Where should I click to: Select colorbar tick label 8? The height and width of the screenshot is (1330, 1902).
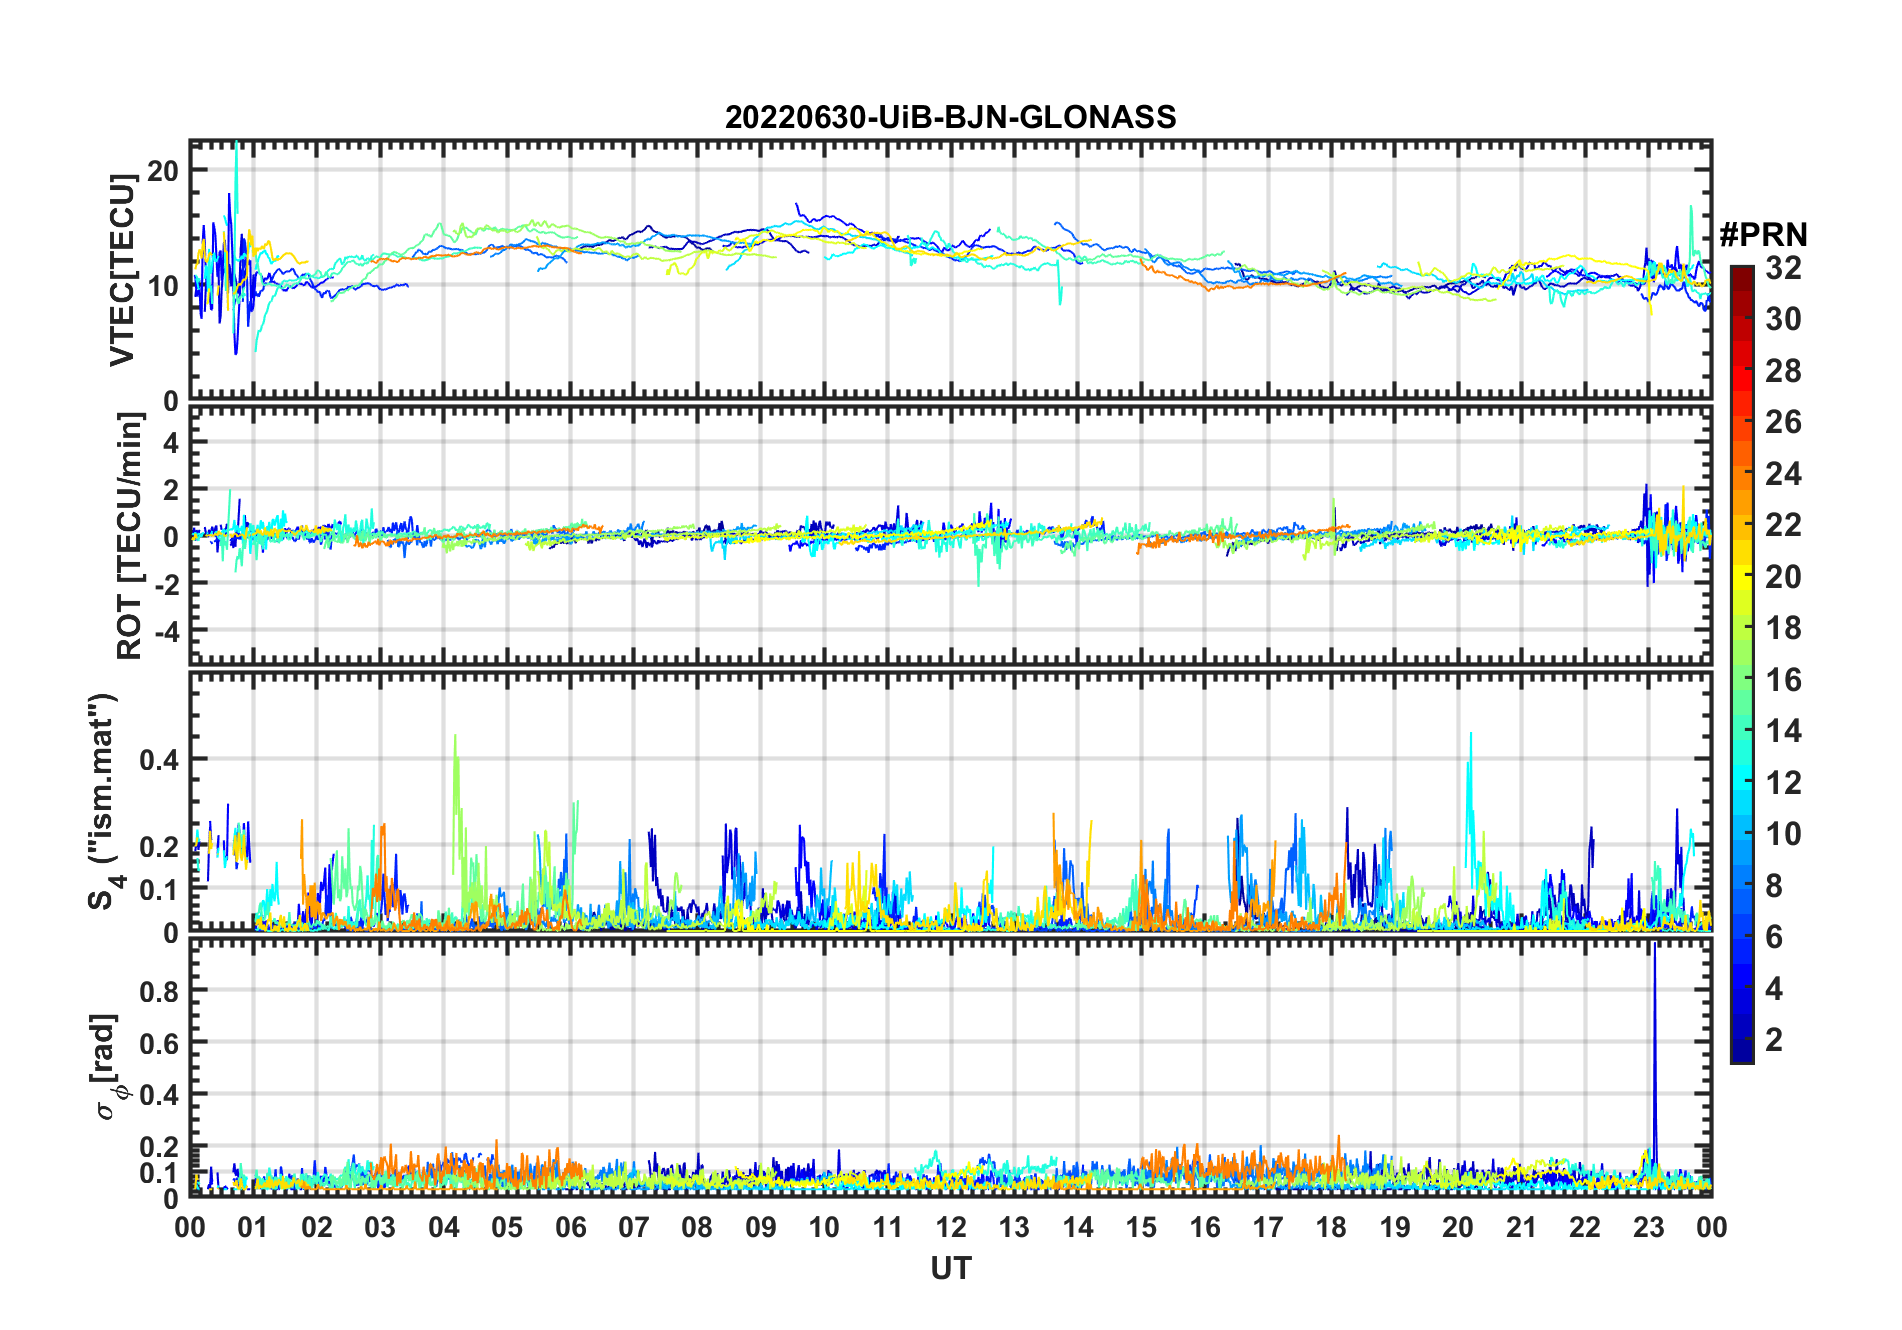point(1774,885)
